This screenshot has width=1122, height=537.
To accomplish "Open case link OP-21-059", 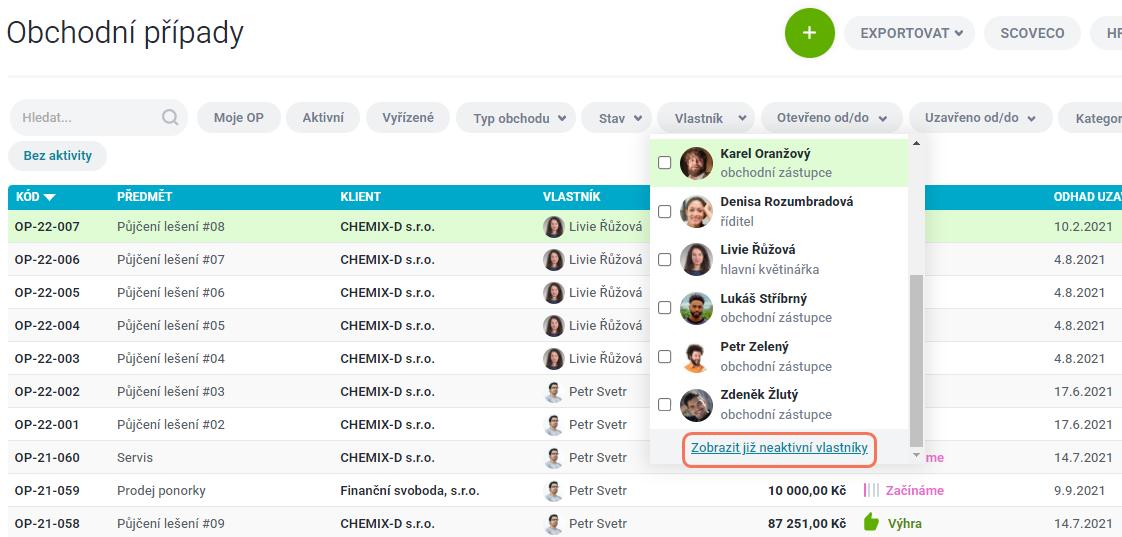I will point(47,490).
